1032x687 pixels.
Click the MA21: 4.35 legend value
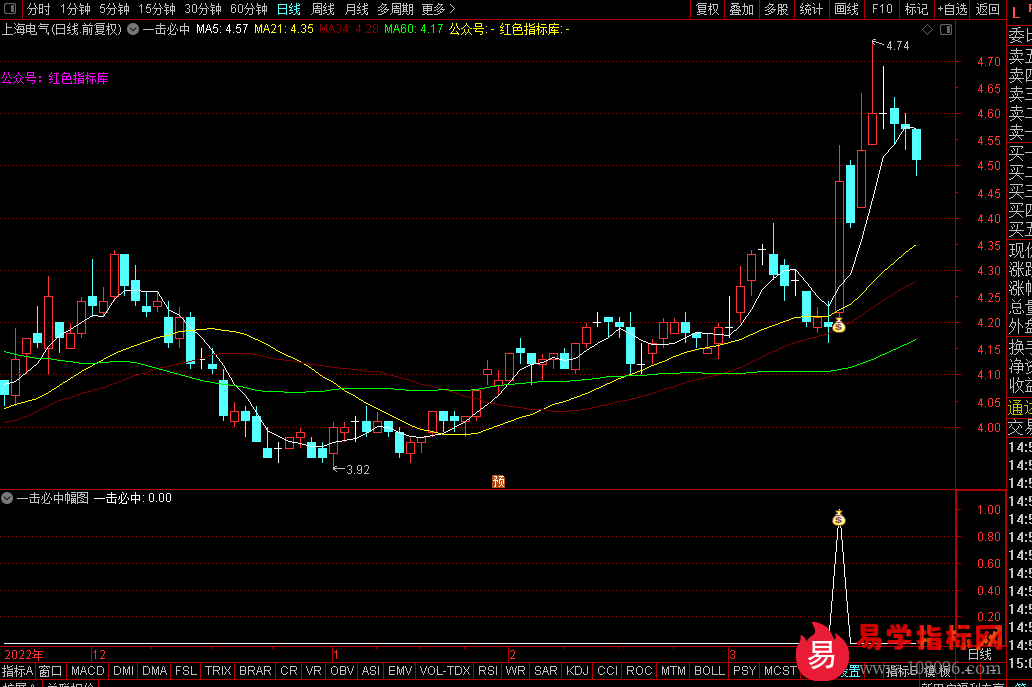284,30
